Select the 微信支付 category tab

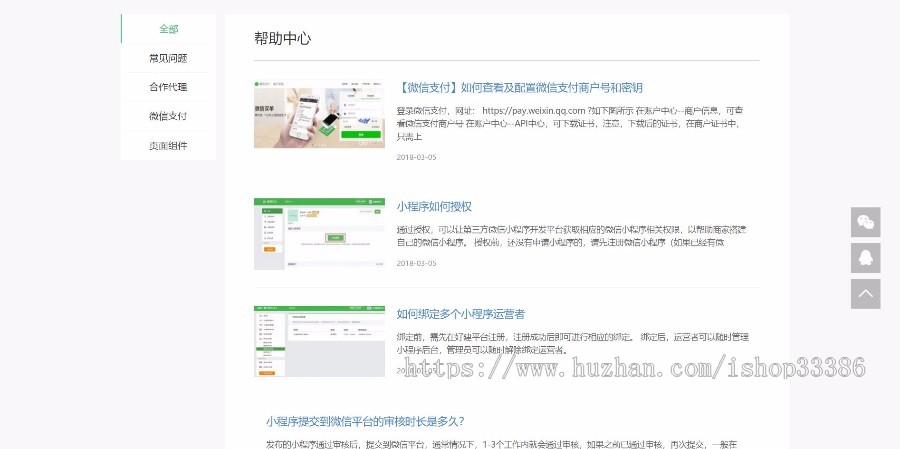tap(169, 116)
